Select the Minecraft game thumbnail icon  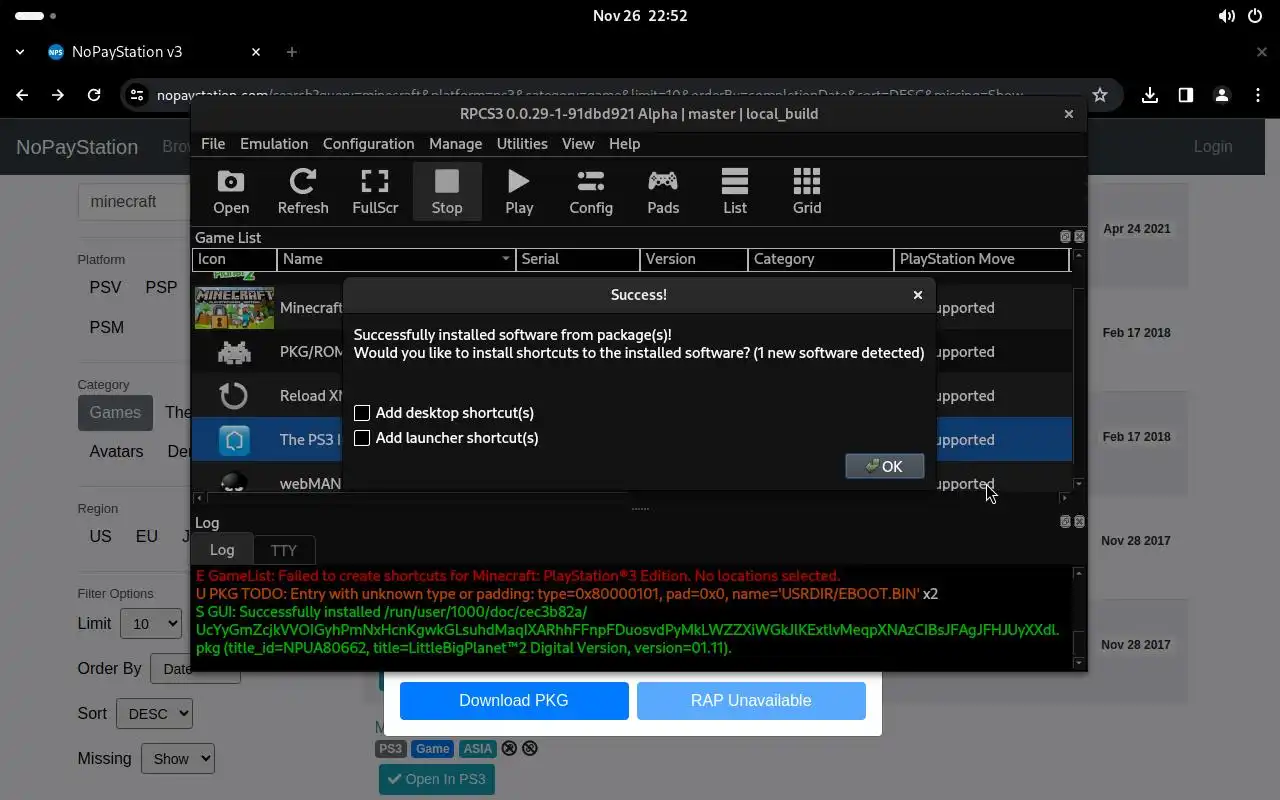click(x=234, y=308)
